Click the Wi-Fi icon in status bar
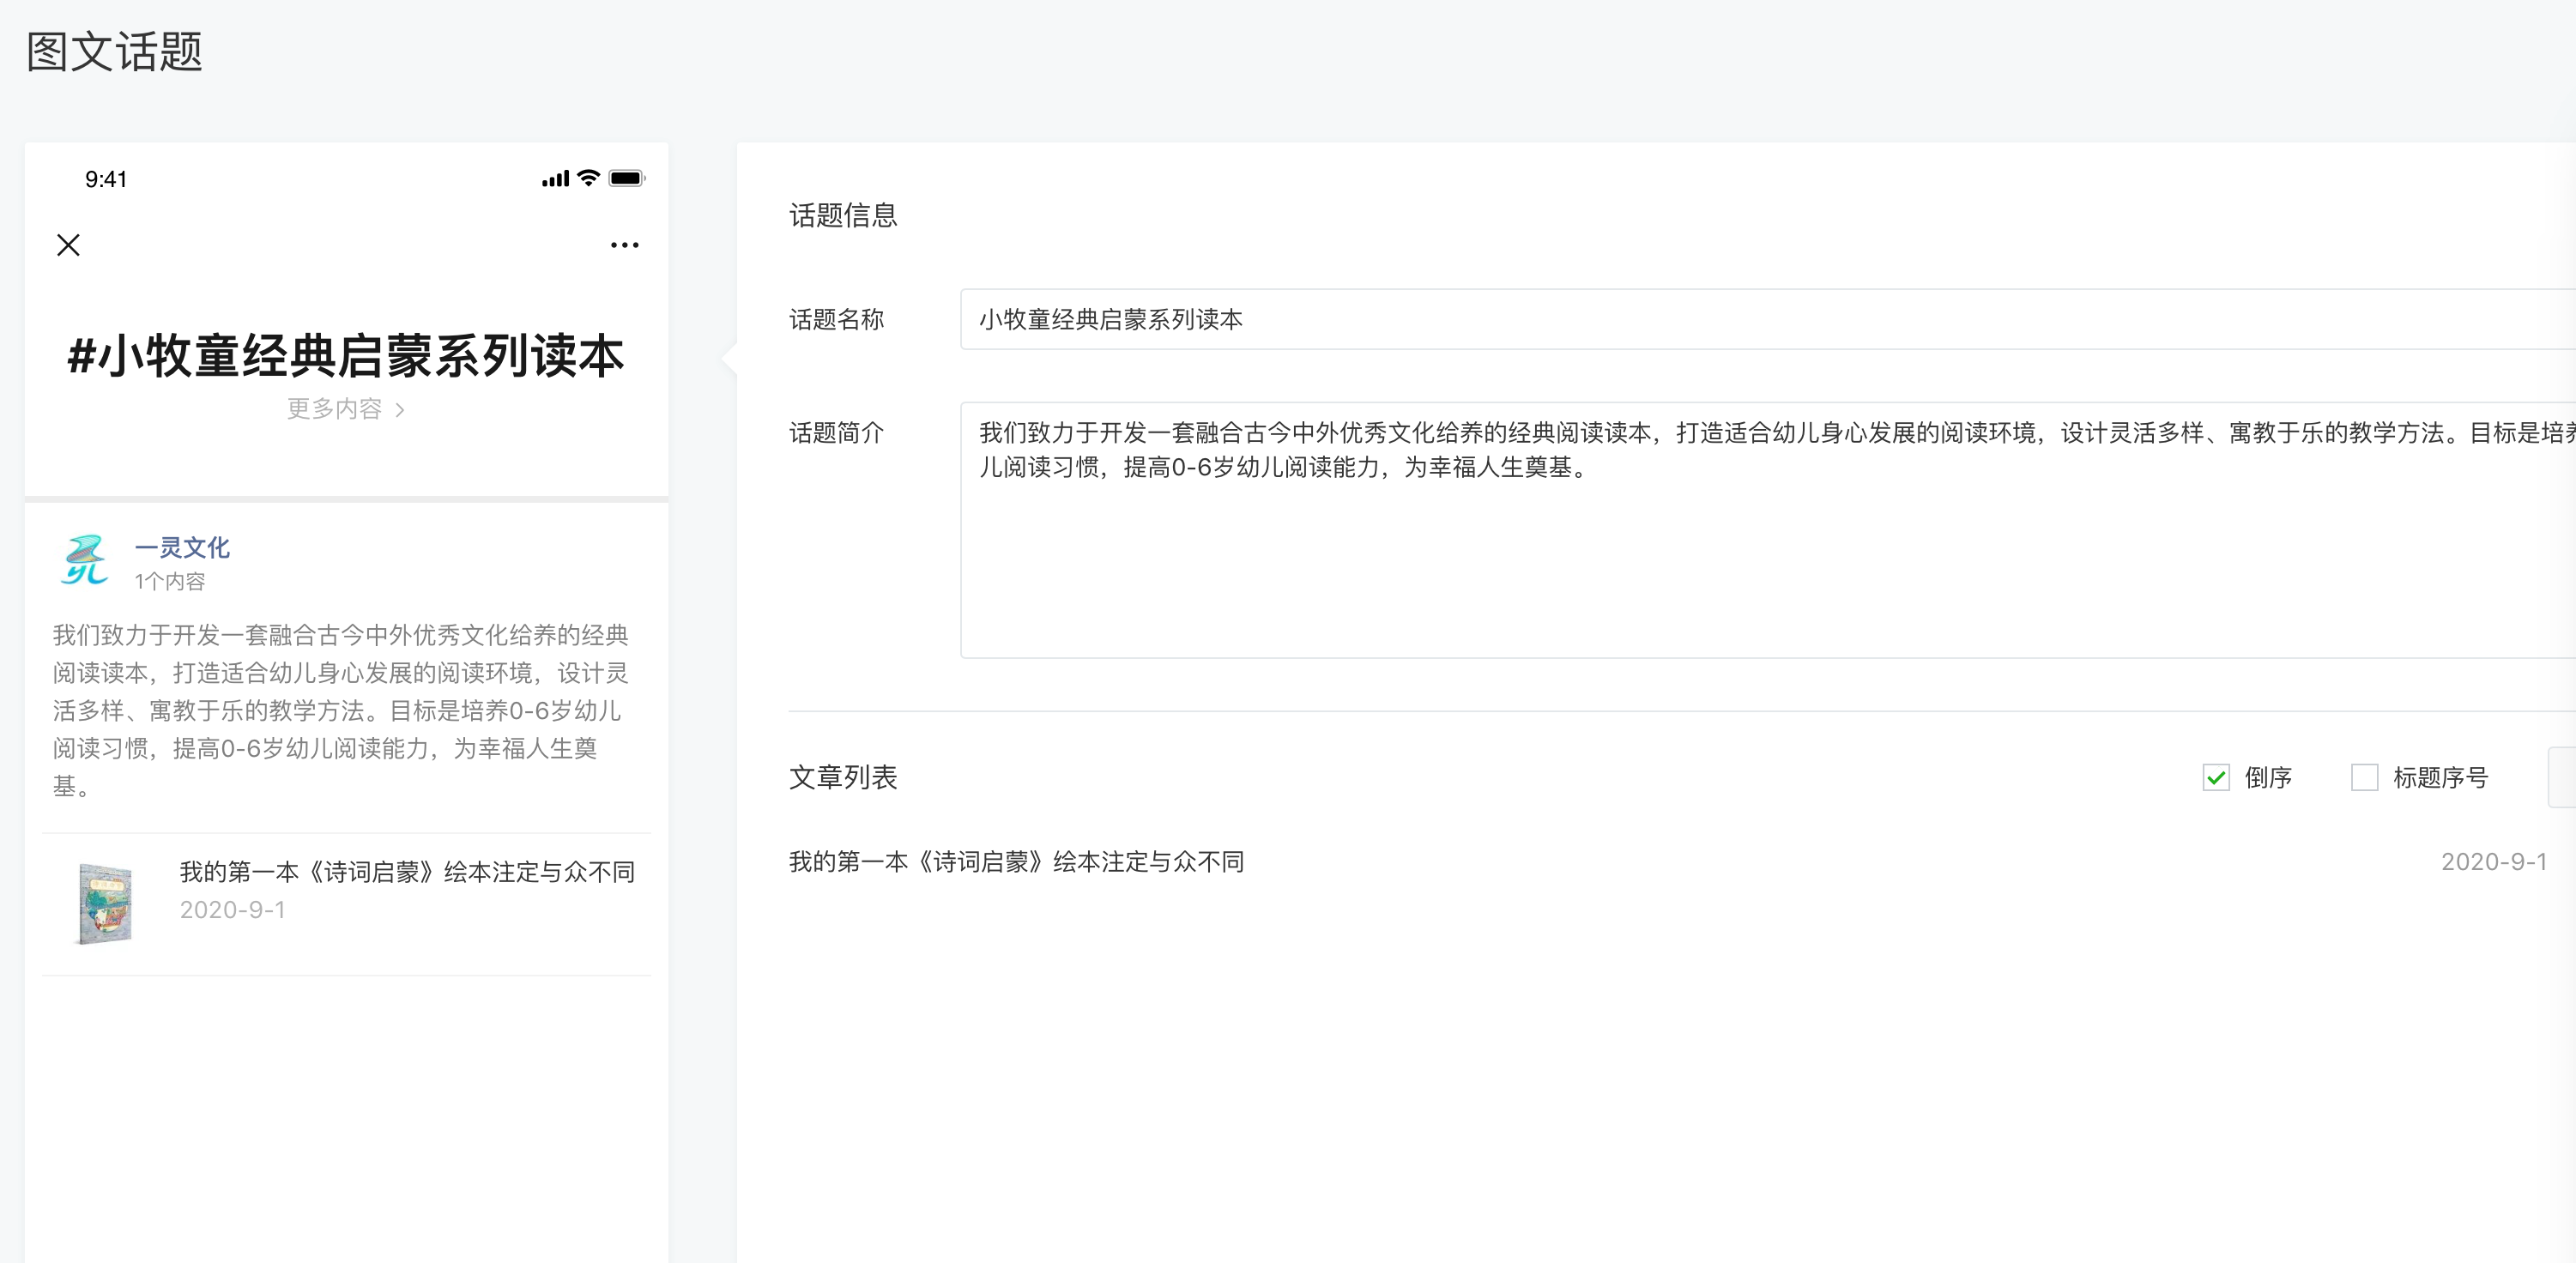The image size is (2576, 1263). pyautogui.click(x=589, y=178)
